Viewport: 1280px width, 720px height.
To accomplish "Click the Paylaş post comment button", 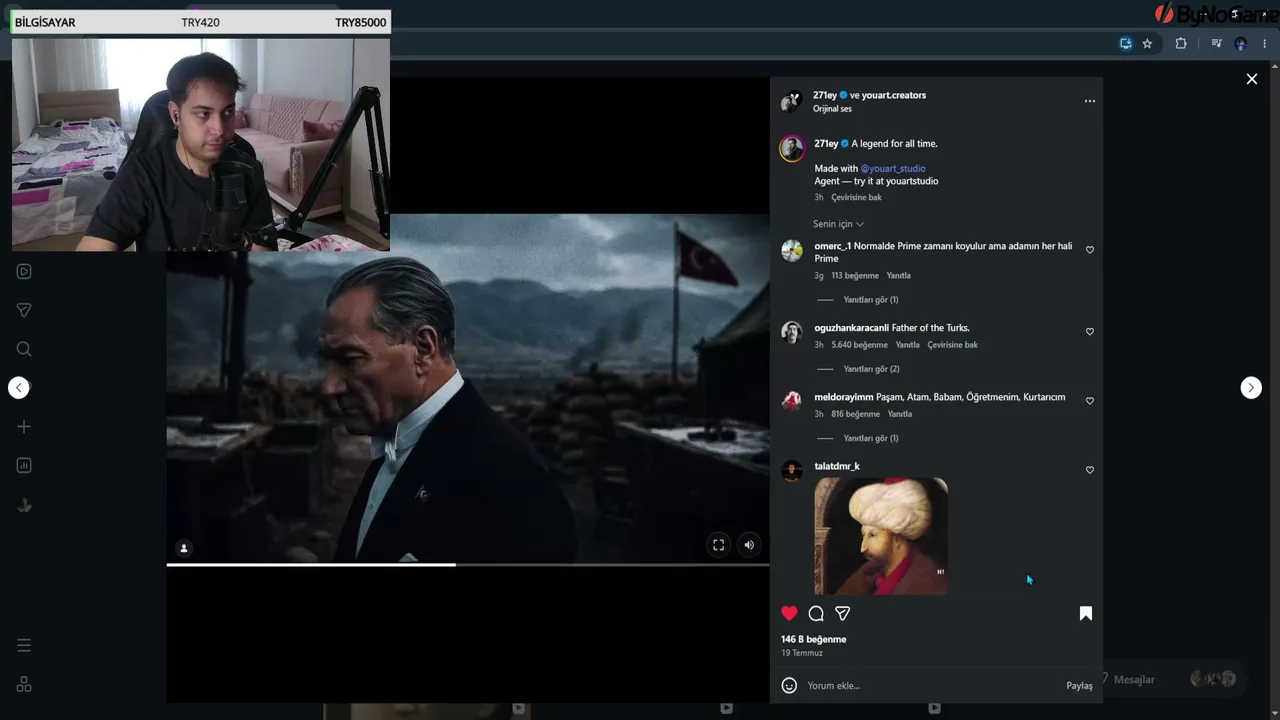I will point(1079,686).
